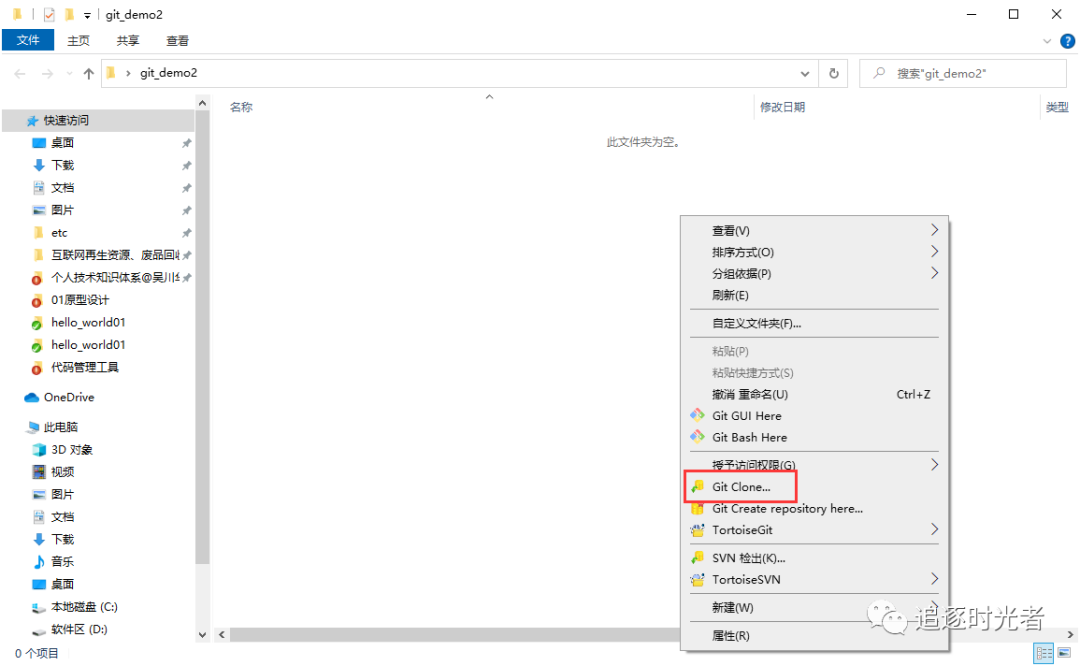The width and height of the screenshot is (1080, 666).
Task: Click the properties checkmark quick access icon
Action: (x=49, y=14)
